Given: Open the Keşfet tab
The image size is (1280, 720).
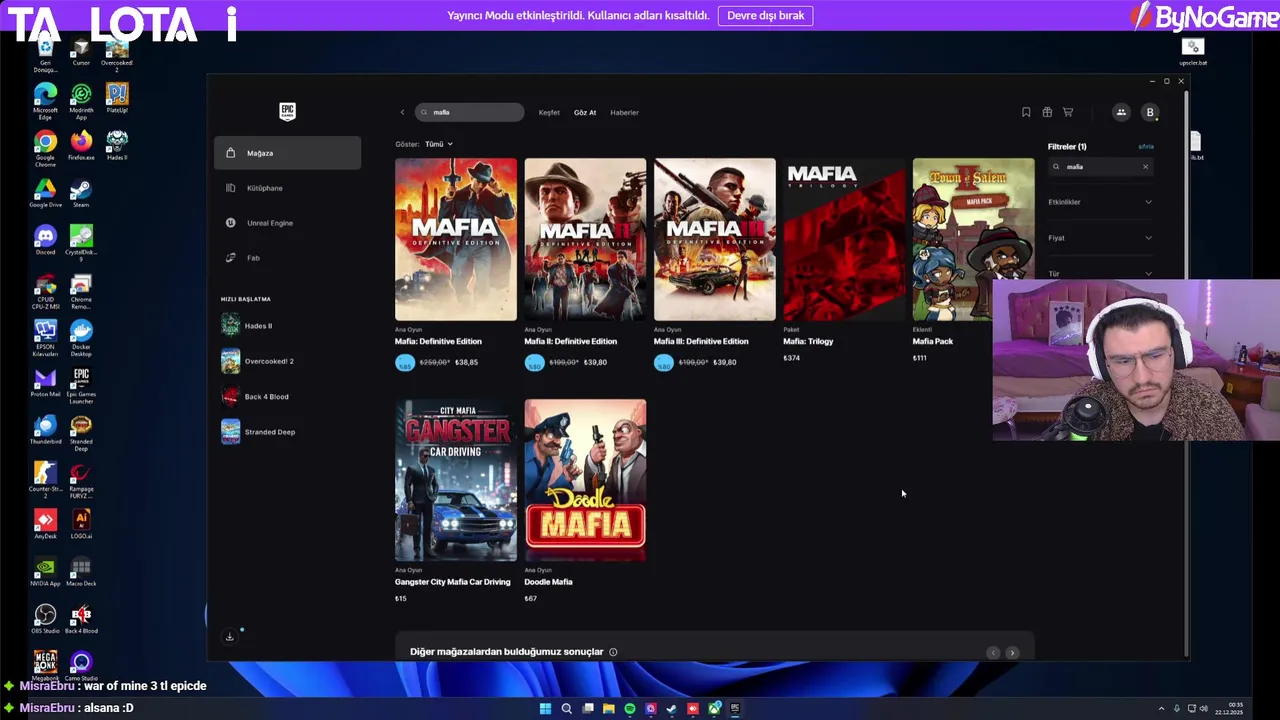Looking at the screenshot, I should (x=549, y=112).
